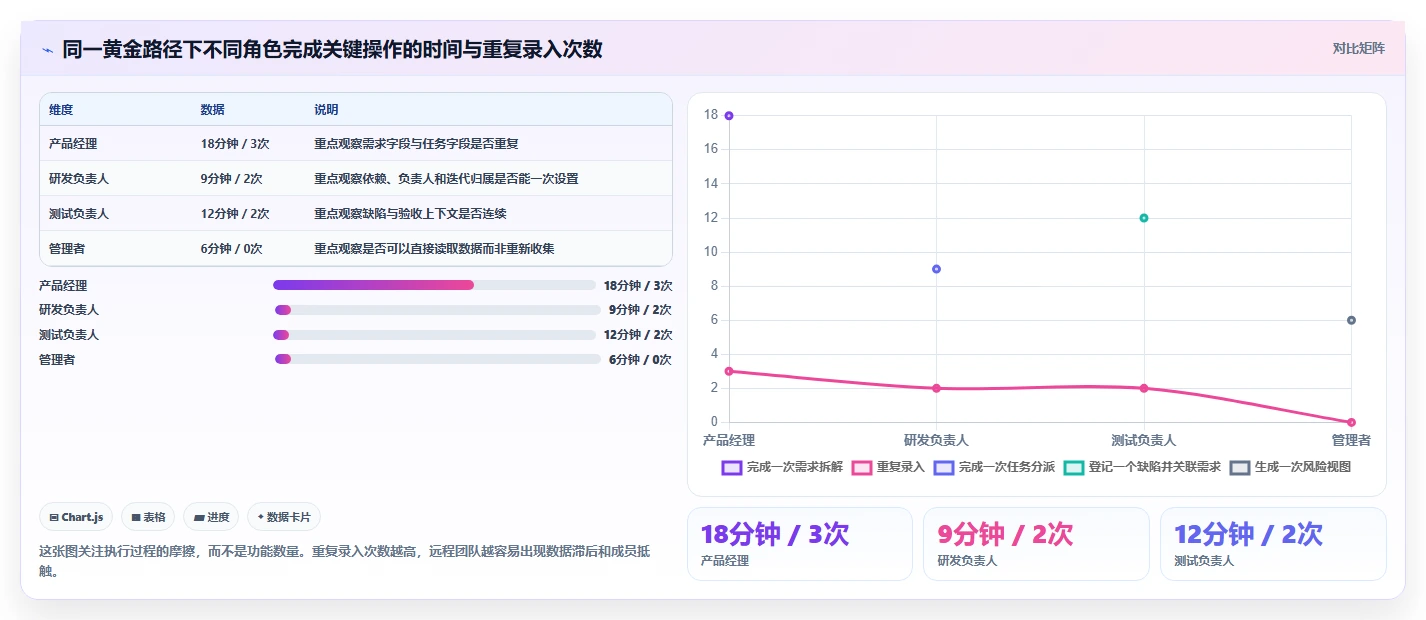The height and width of the screenshot is (620, 1426).
Task: Open the 9分钟 / 2次 研发负责人 card
Action: [1036, 544]
